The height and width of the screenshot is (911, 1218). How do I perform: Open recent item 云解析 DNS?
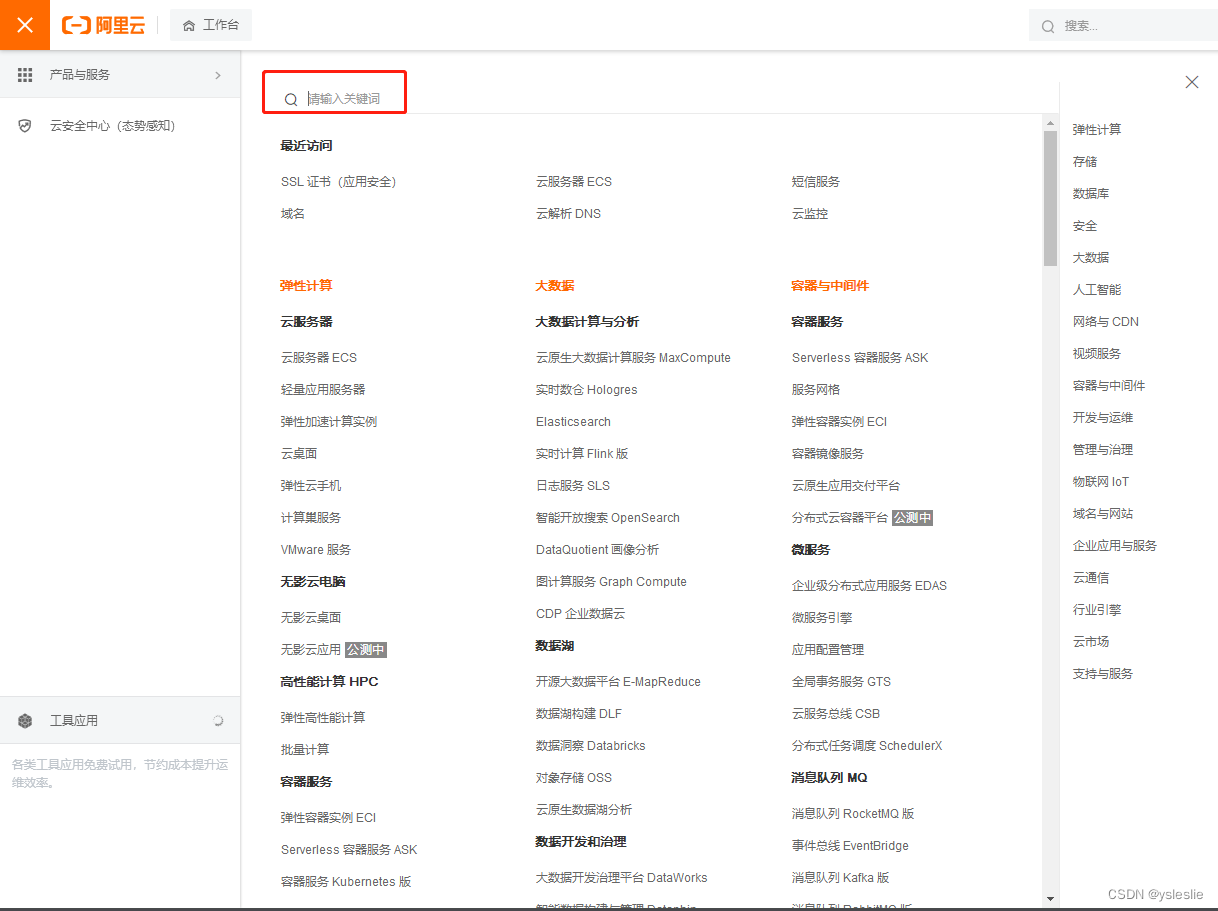coord(568,214)
